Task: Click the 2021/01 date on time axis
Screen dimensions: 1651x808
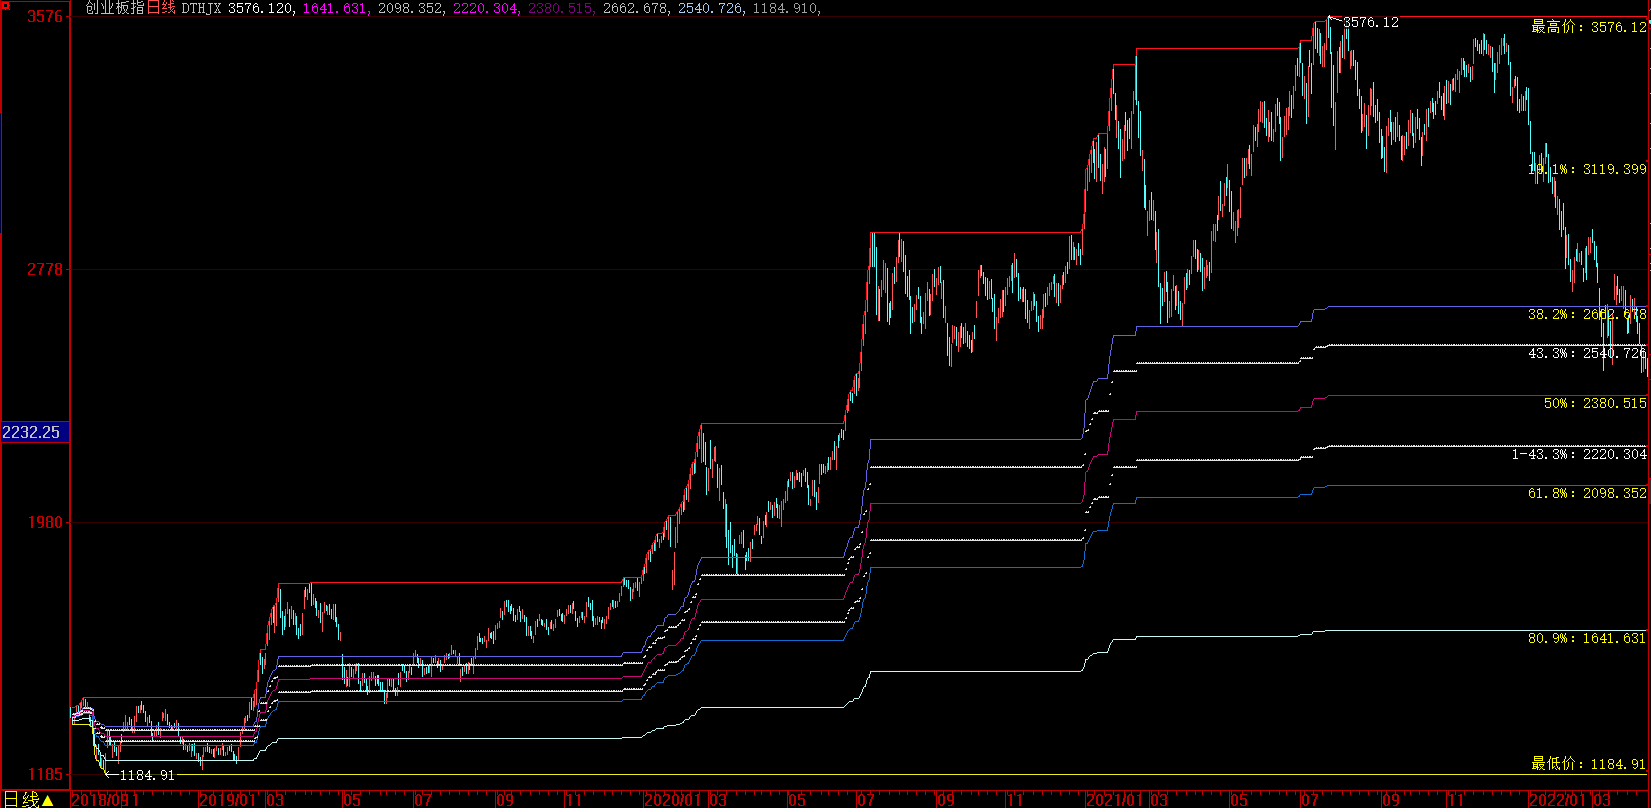Action: [1115, 800]
